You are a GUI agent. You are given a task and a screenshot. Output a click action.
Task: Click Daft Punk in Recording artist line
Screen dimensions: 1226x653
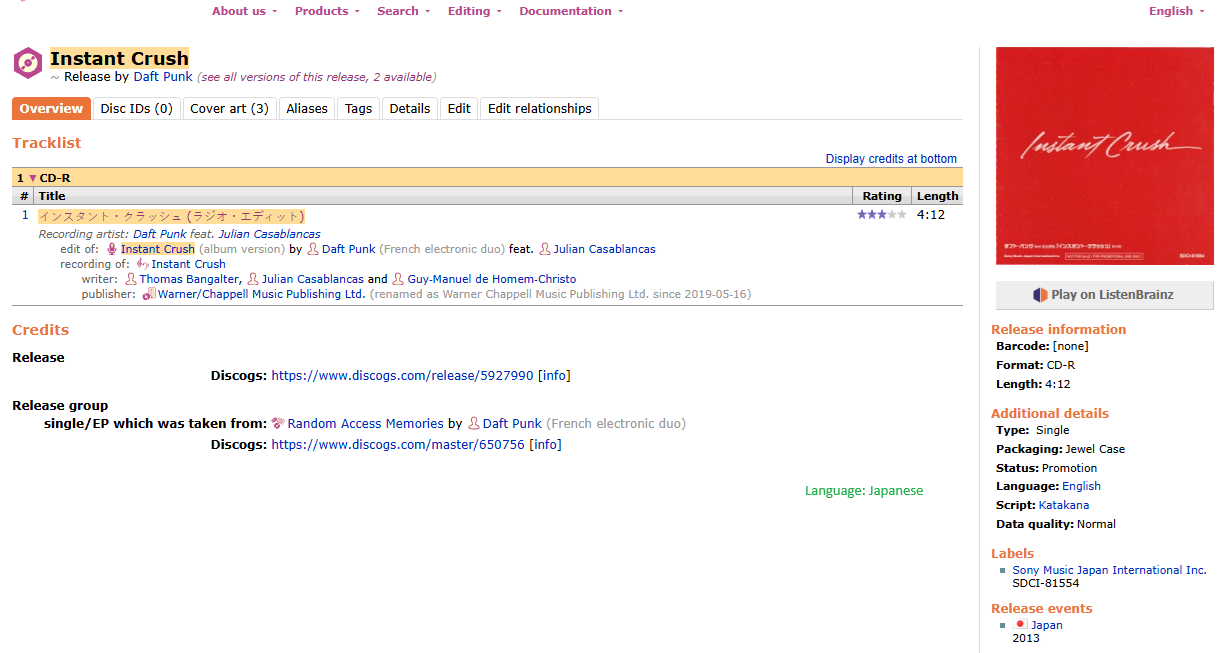(160, 234)
